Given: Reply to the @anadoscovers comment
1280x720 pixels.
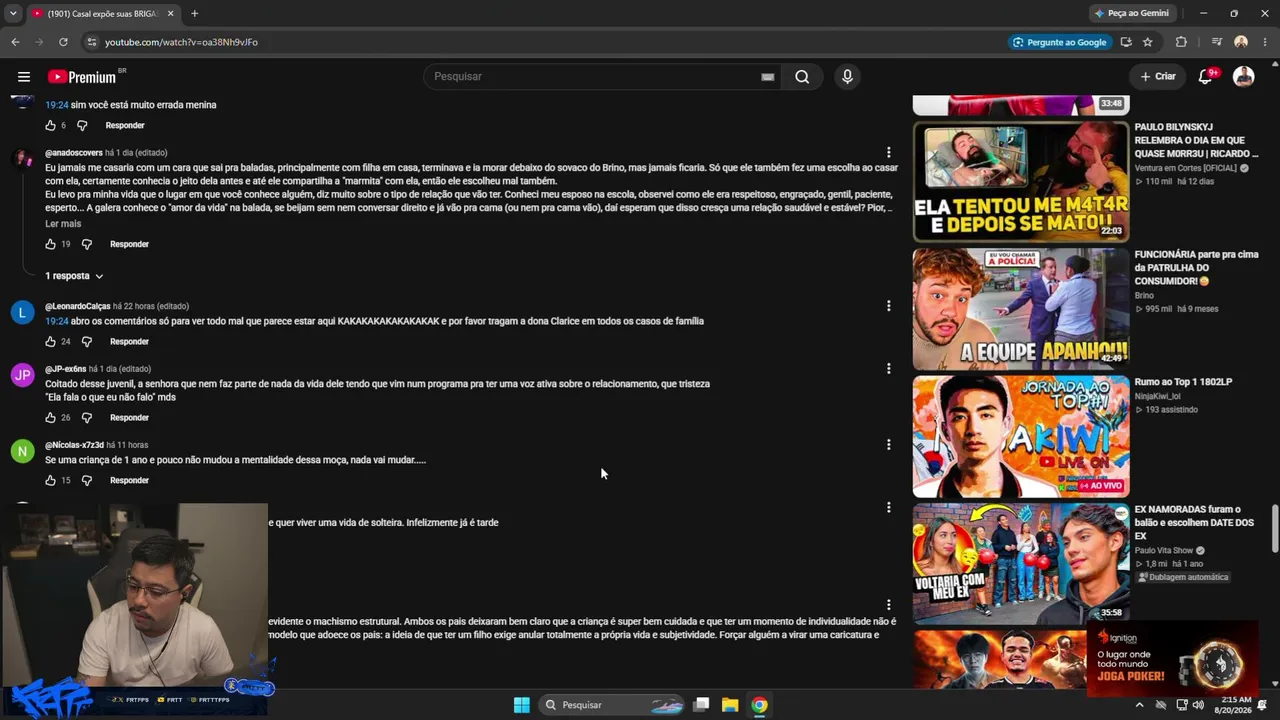Looking at the screenshot, I should 129,244.
